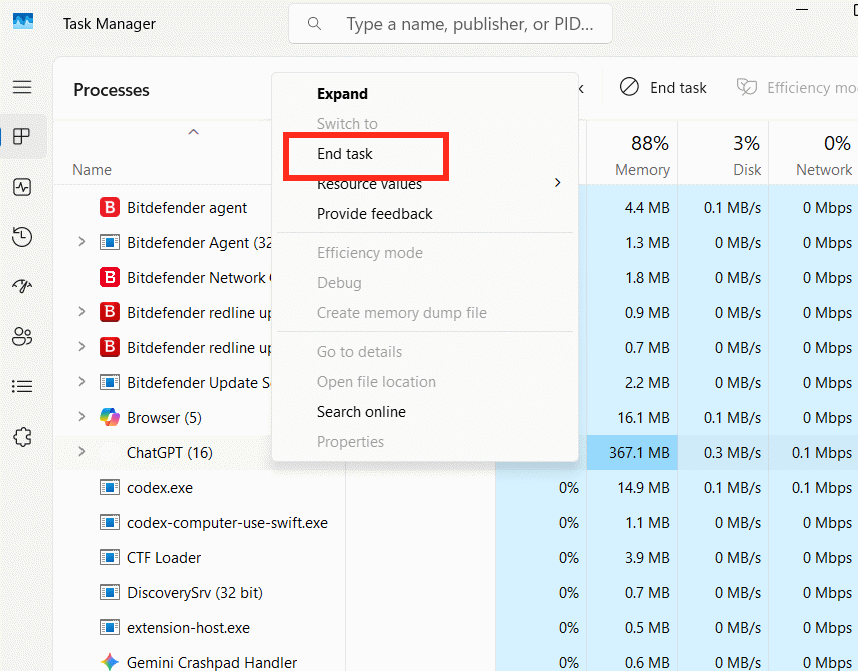The height and width of the screenshot is (671, 858).
Task: Select the ChatGPT (16) row
Action: [456, 453]
